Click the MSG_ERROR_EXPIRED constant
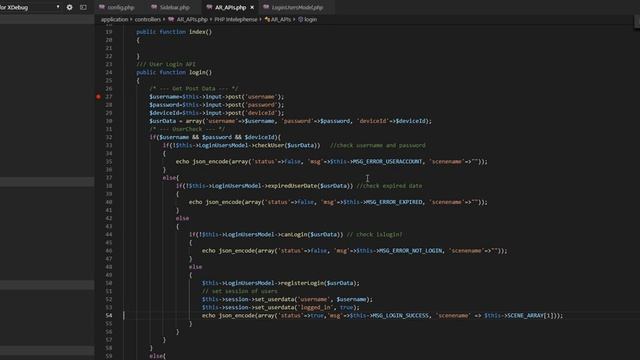The image size is (640, 360). point(393,202)
